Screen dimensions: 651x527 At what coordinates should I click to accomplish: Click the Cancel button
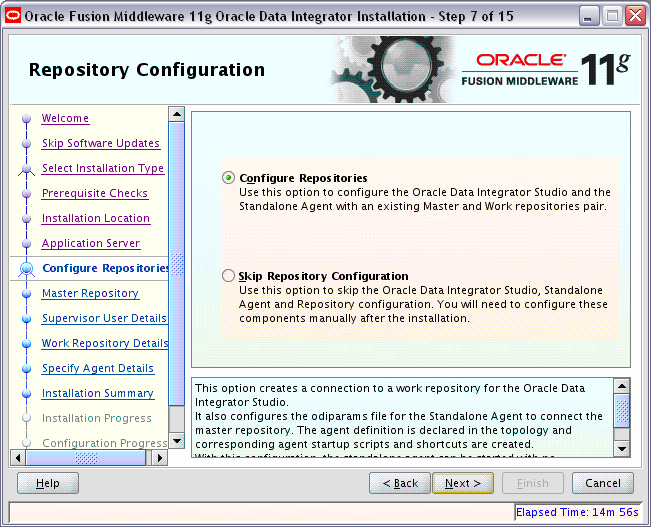pos(603,483)
